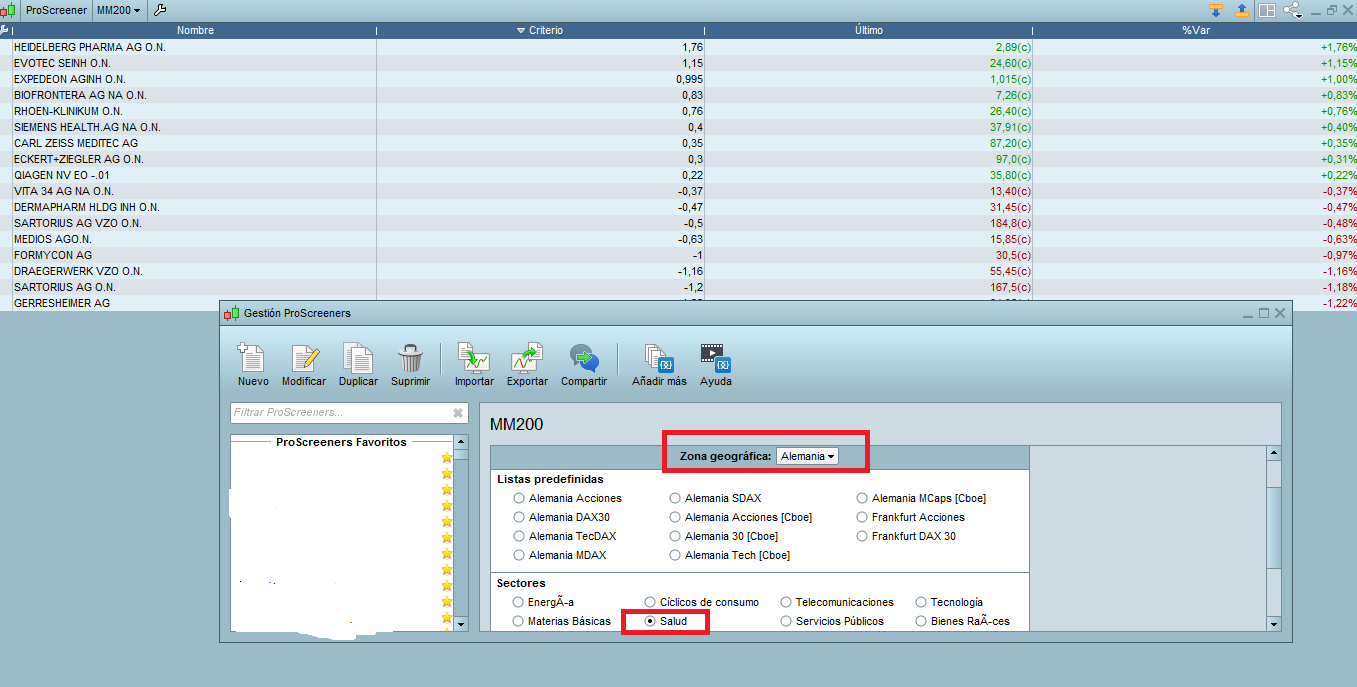
Task: Click the Exportar icon
Action: click(x=526, y=358)
